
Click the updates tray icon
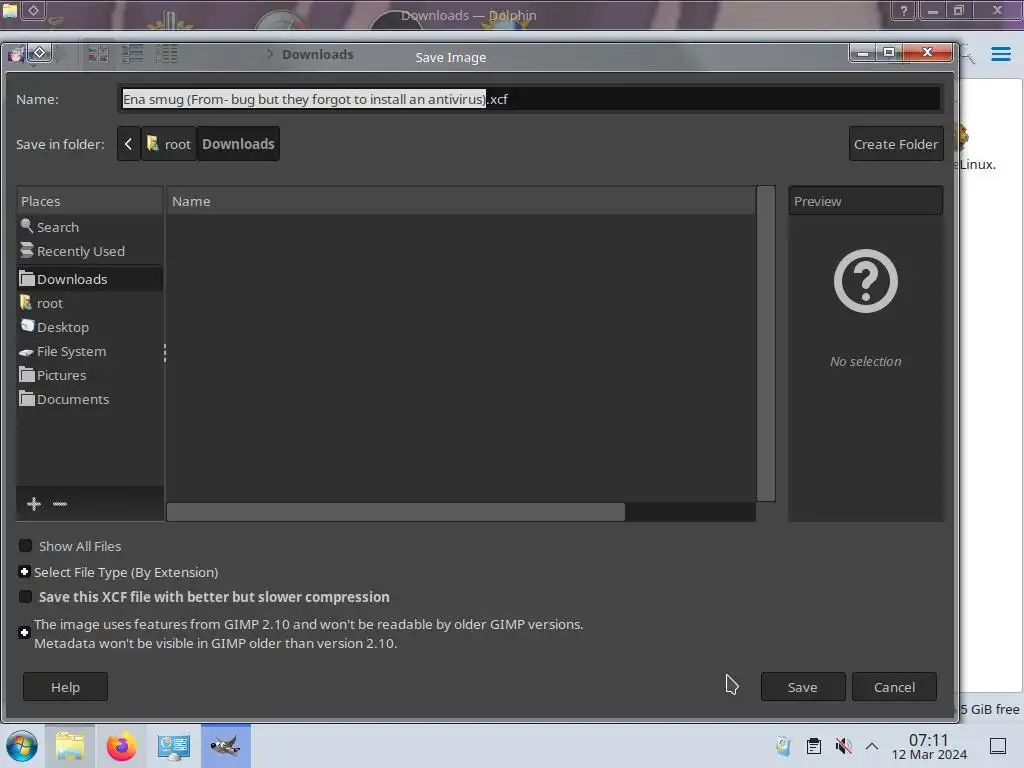click(x=783, y=746)
